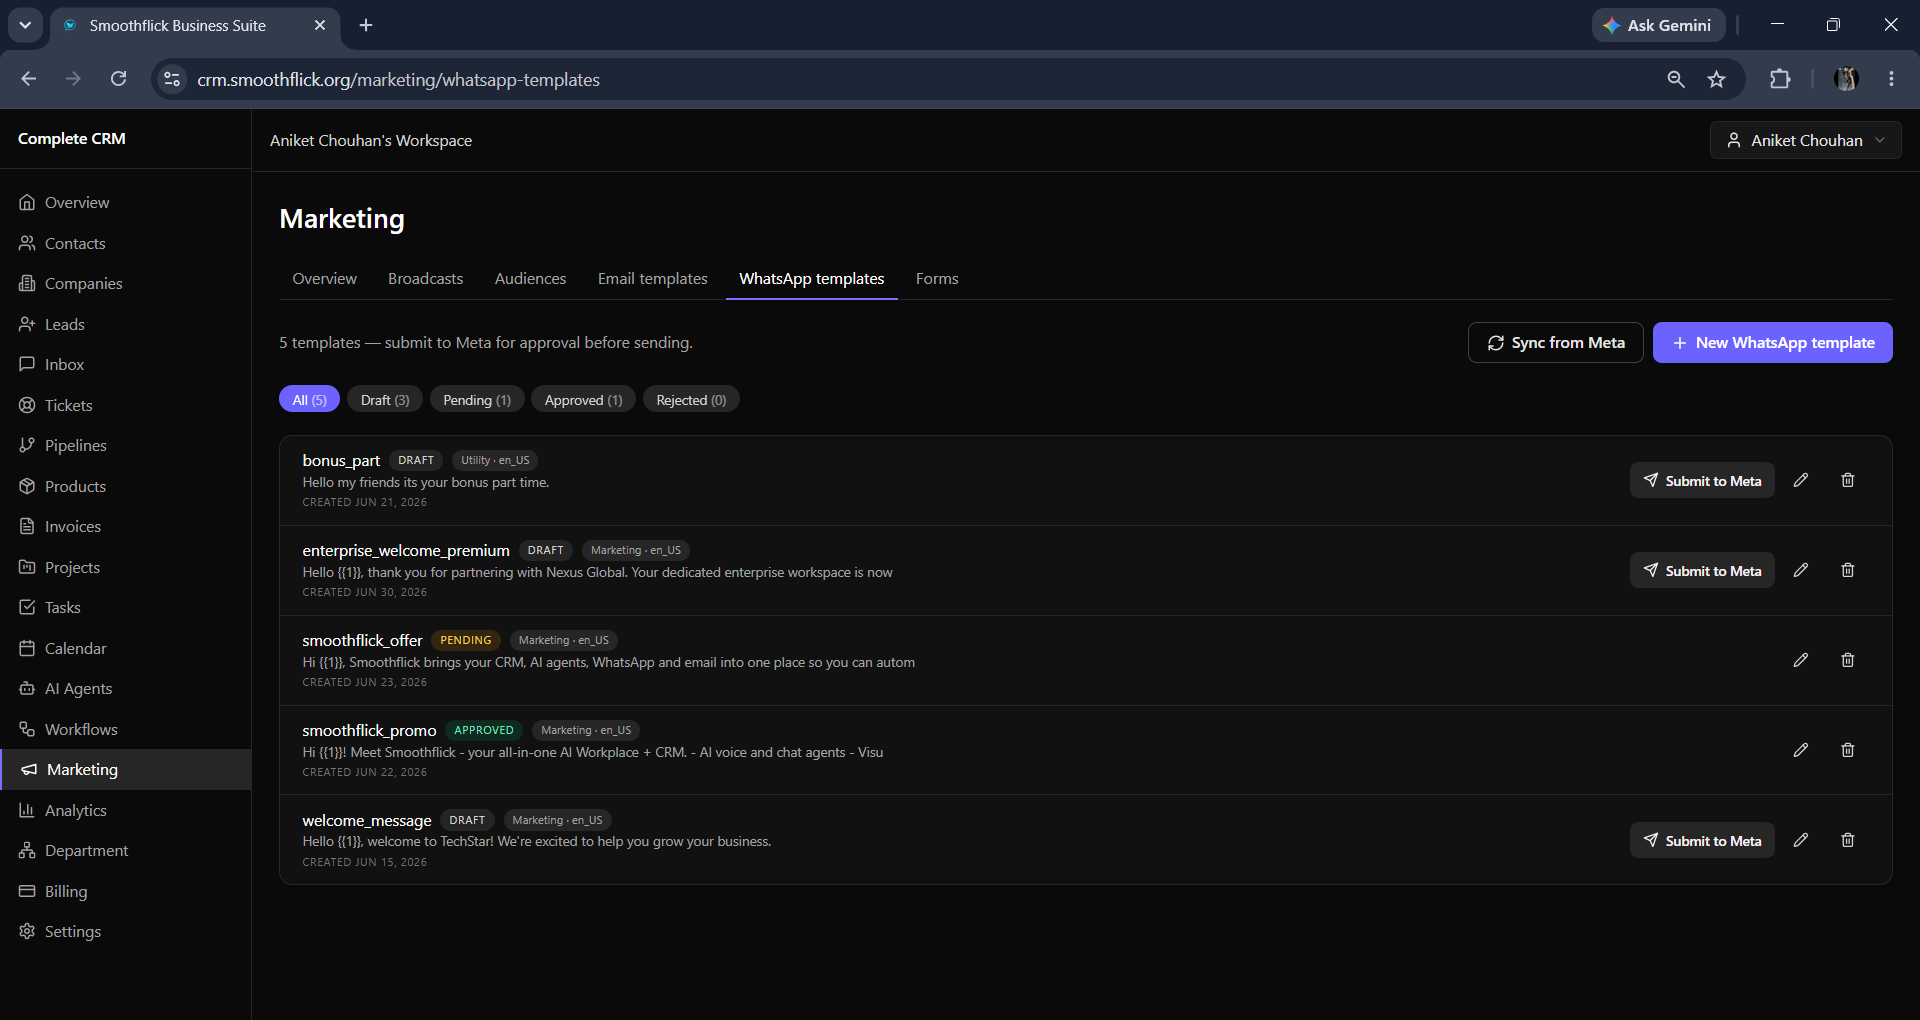Delete the enterprise_welcome_premium template

(1848, 570)
